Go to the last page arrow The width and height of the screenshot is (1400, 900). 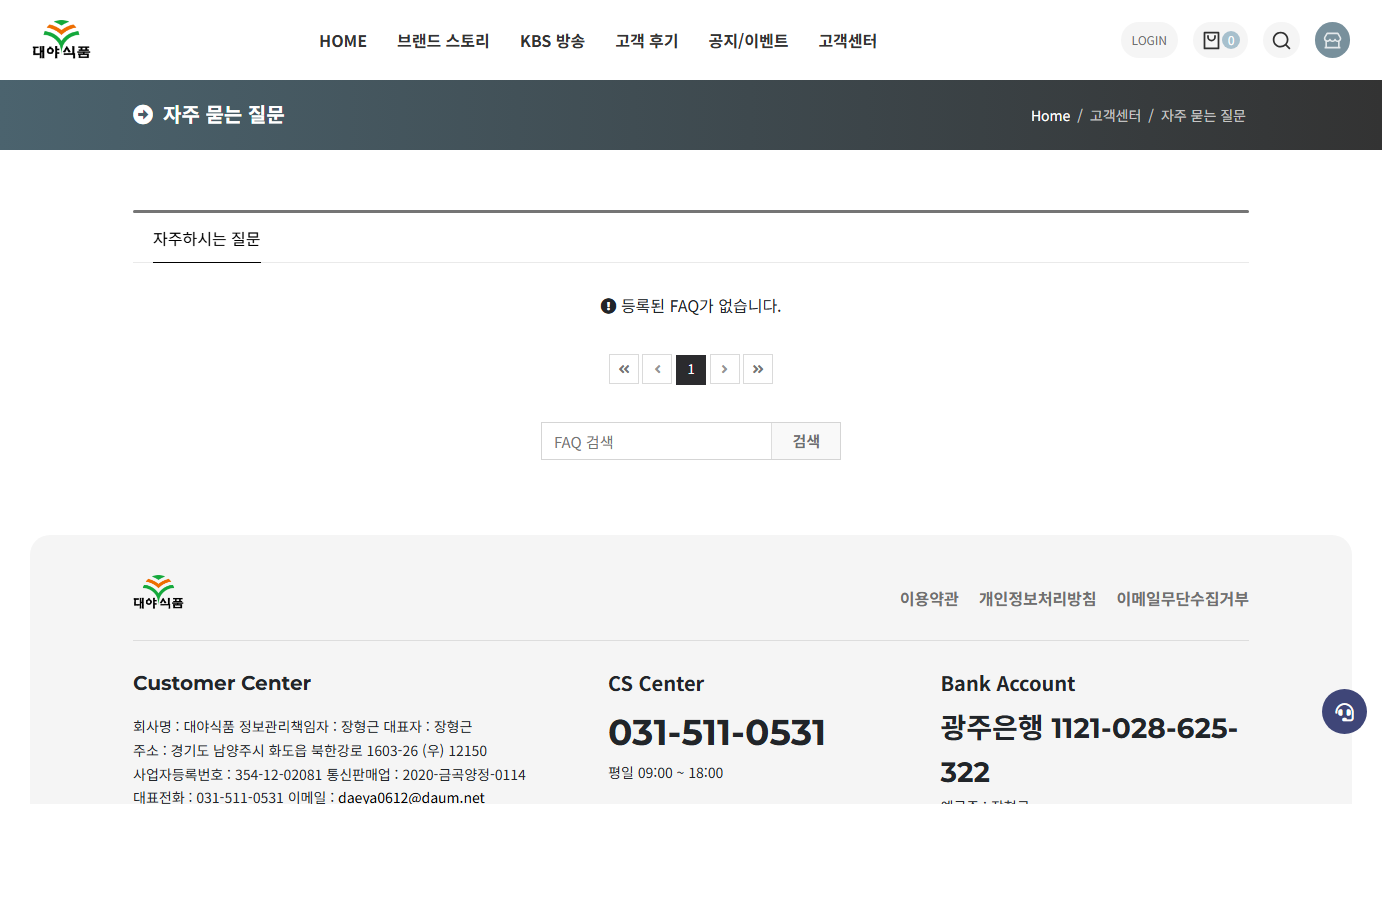point(758,369)
